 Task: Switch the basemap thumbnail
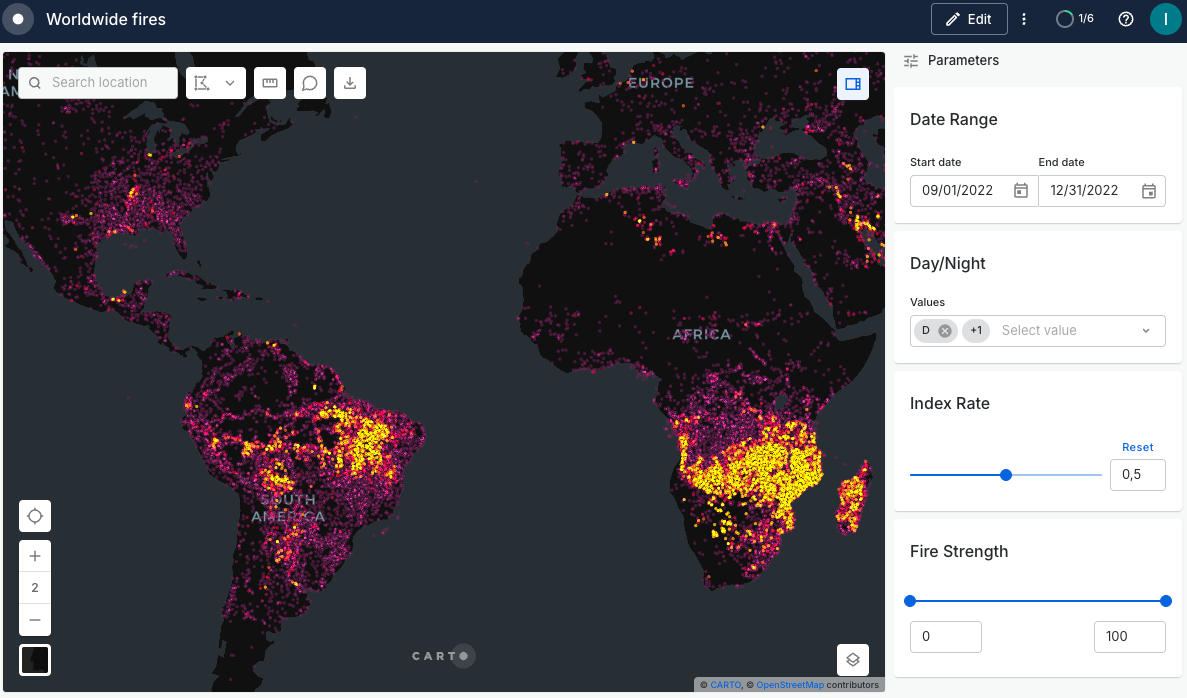[35, 660]
